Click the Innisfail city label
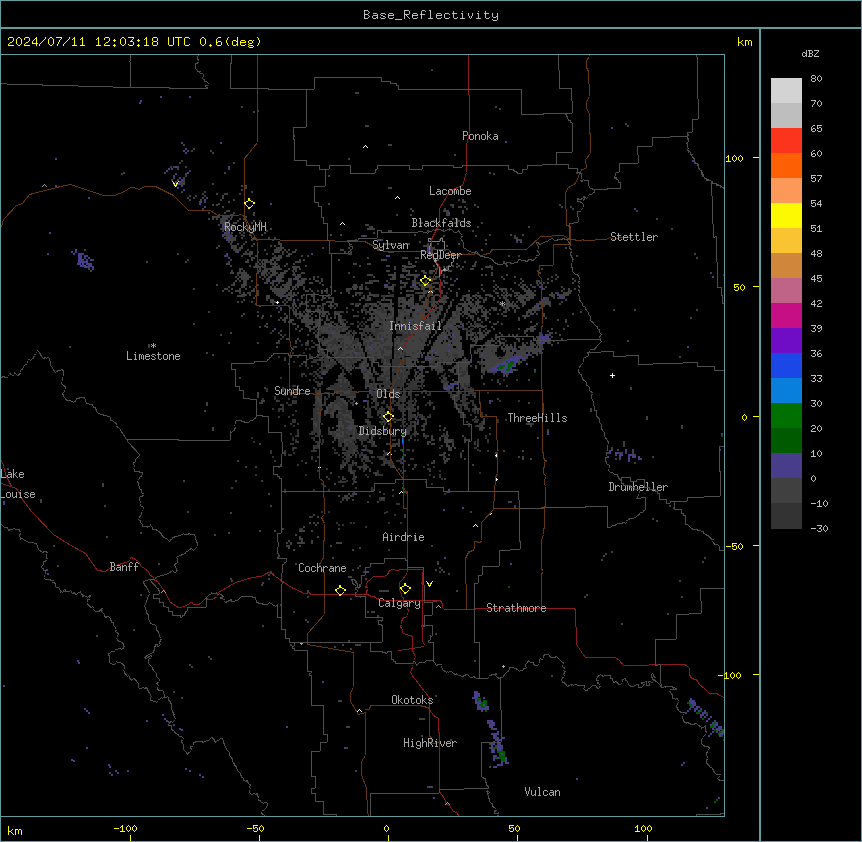This screenshot has height=842, width=862. [416, 326]
